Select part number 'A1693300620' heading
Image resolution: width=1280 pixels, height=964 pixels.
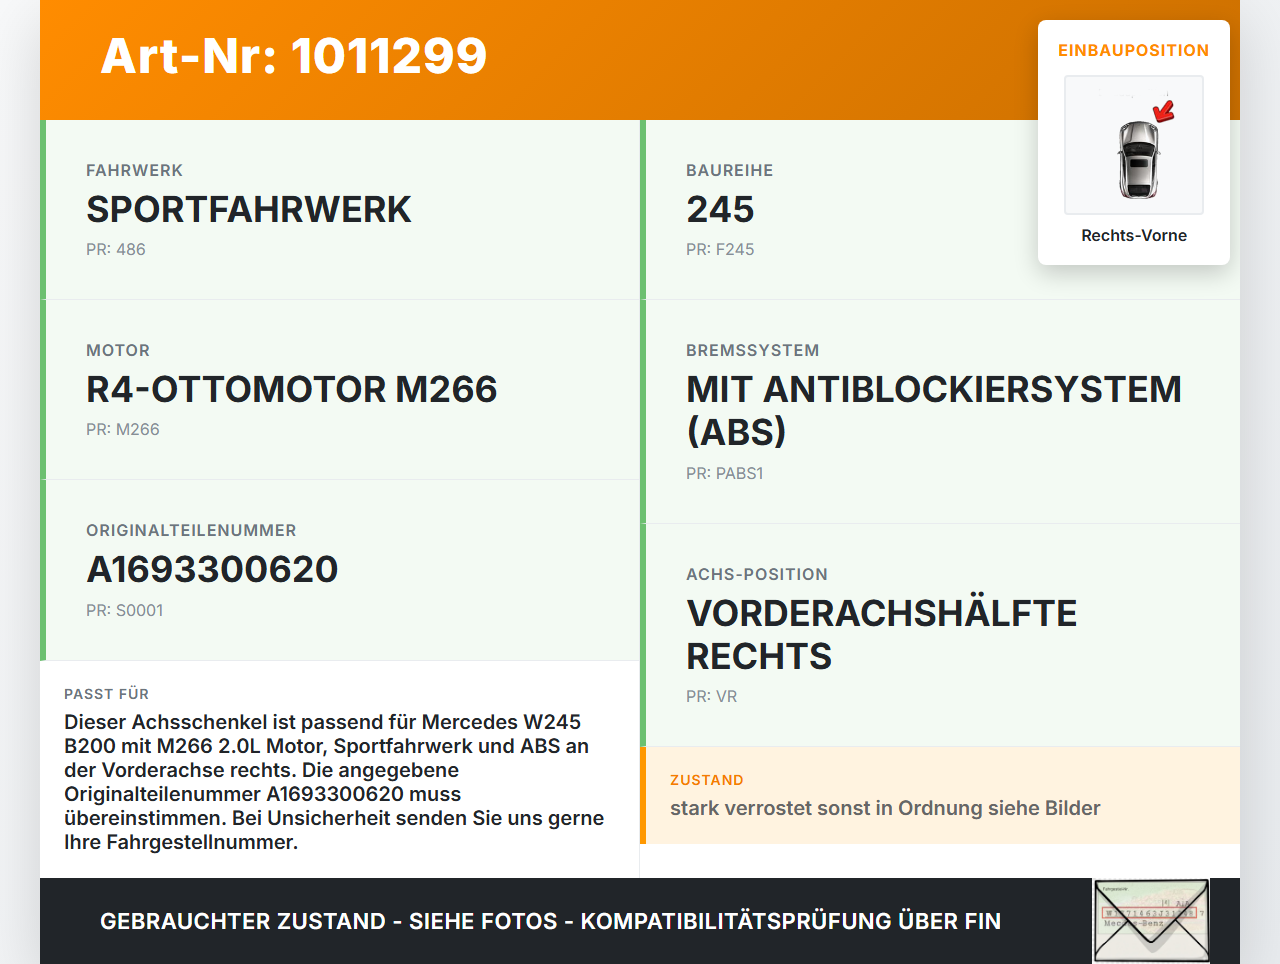click(x=212, y=570)
